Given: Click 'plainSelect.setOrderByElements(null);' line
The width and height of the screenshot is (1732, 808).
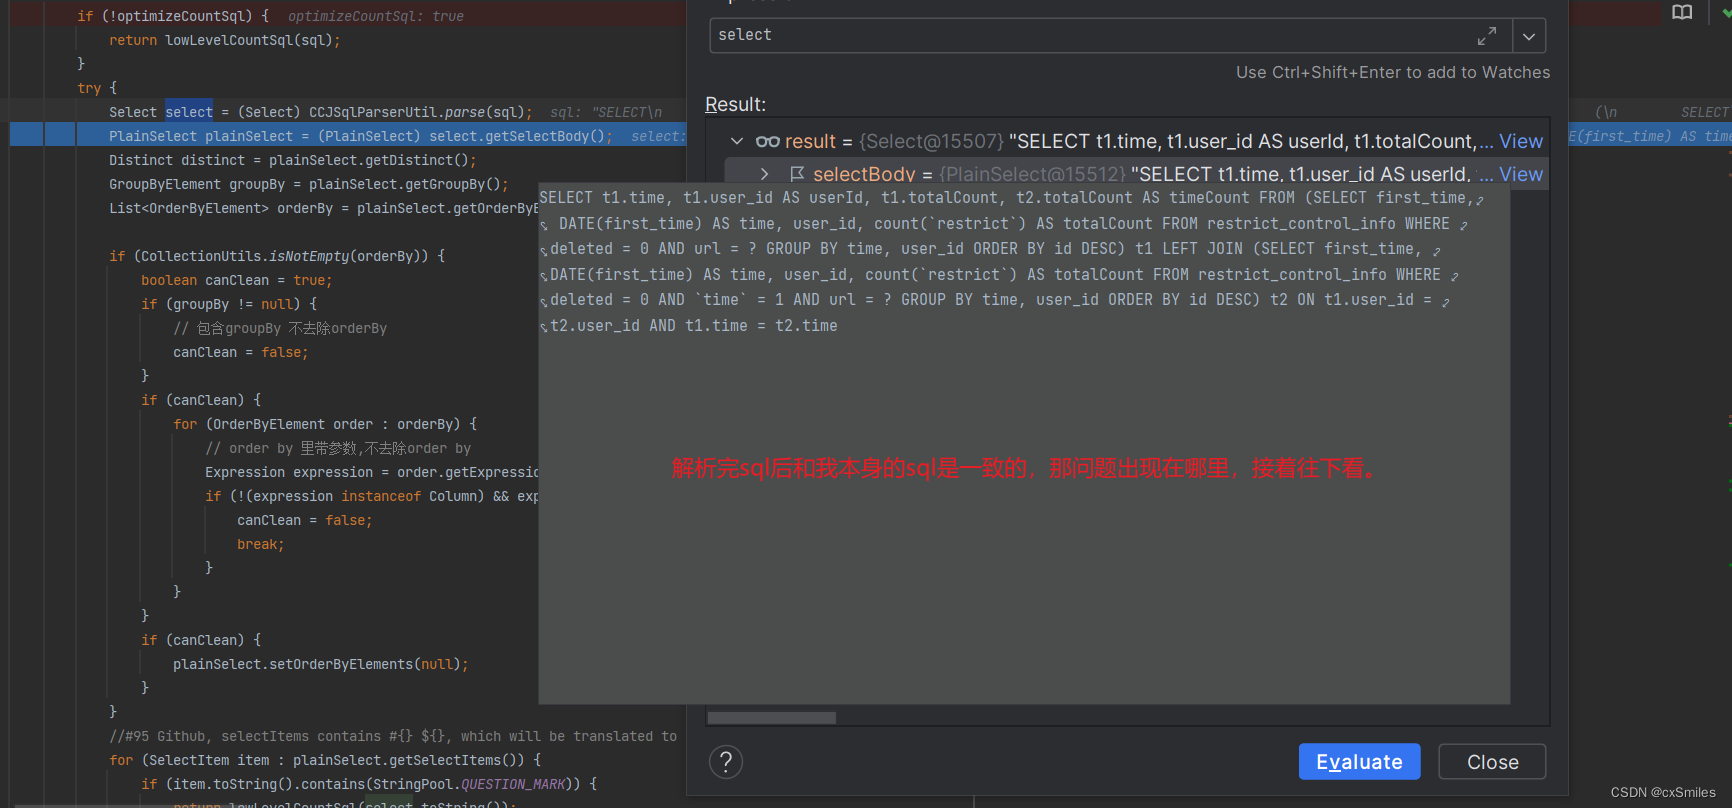Looking at the screenshot, I should click(321, 664).
